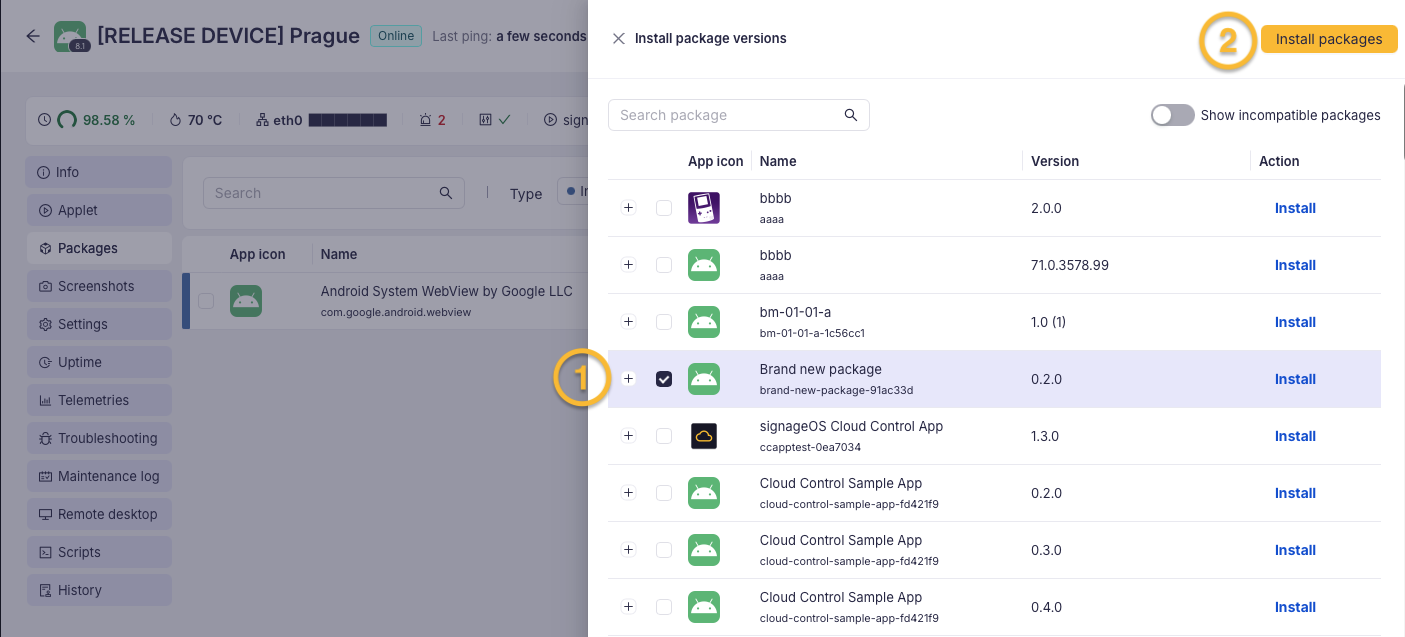This screenshot has width=1405, height=637.
Task: Expand Cloud Control Sample App 0.4.0 row
Action: pos(628,607)
